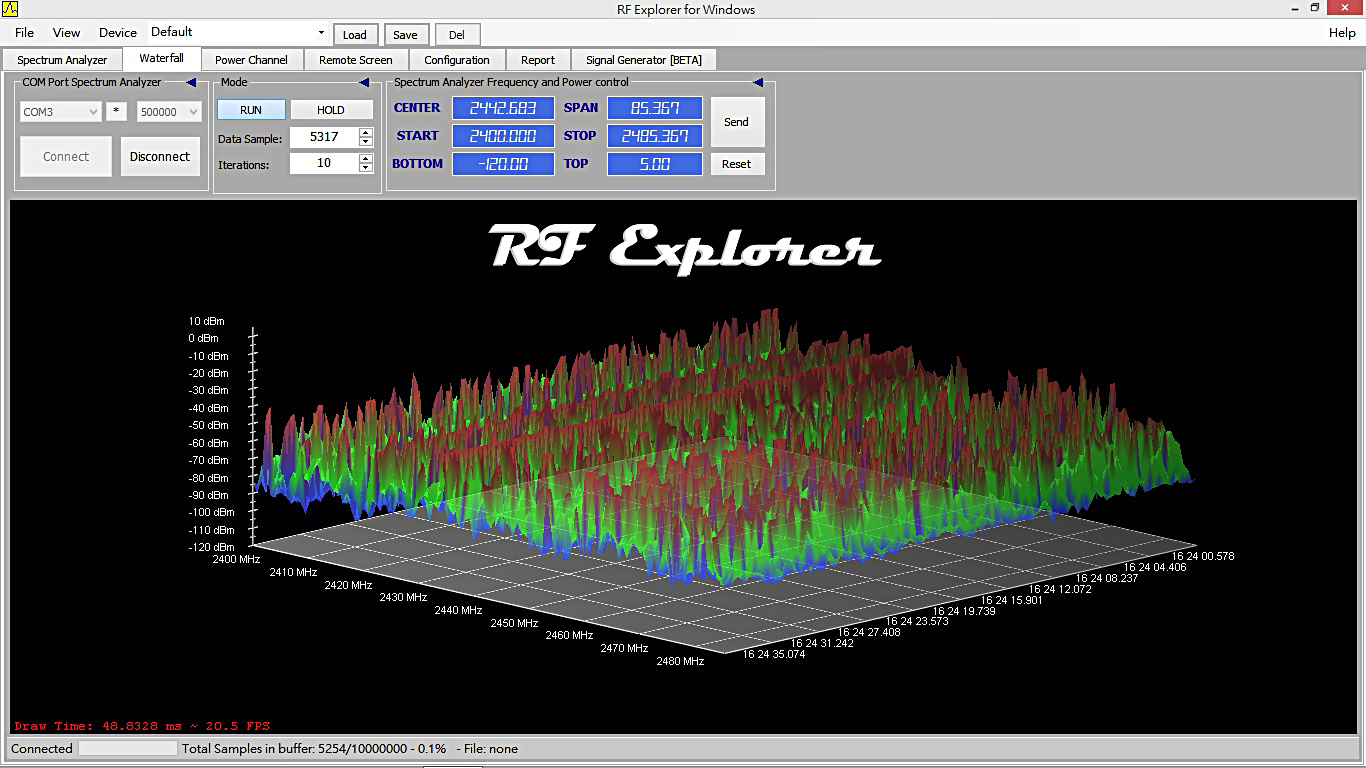Image resolution: width=1366 pixels, height=768 pixels.
Task: Open the View menu
Action: 66,33
